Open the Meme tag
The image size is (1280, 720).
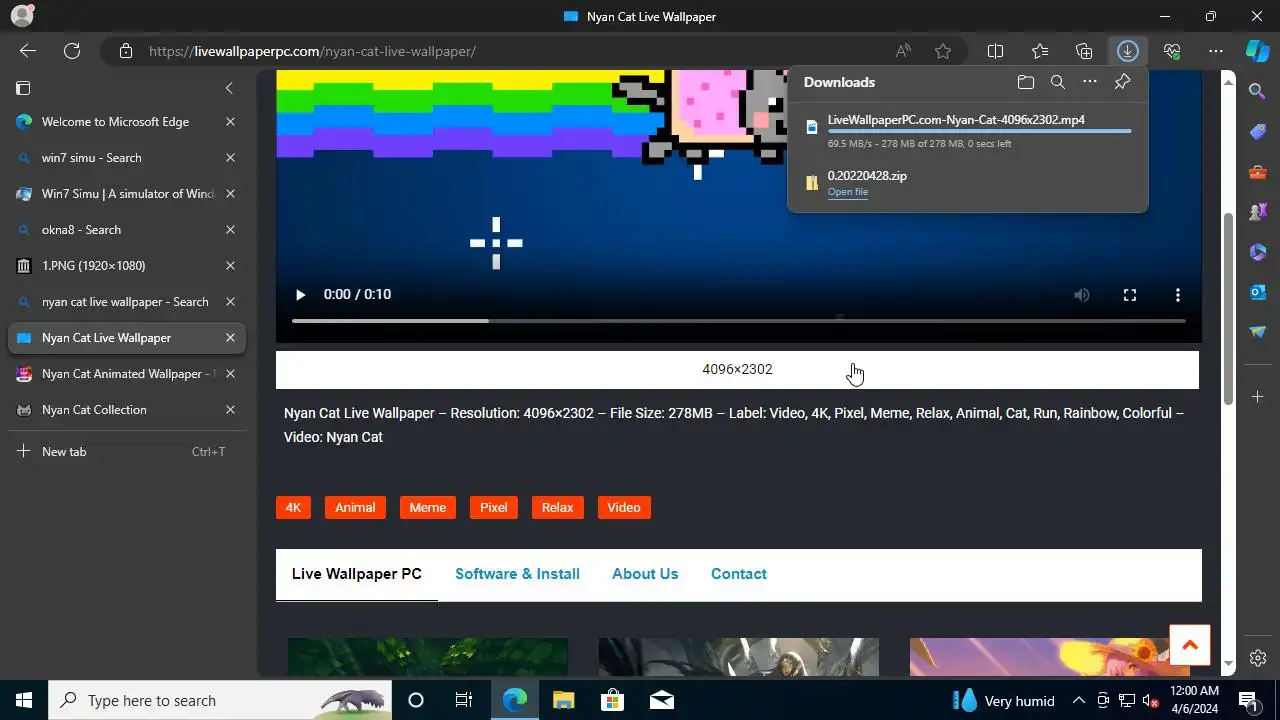click(427, 508)
